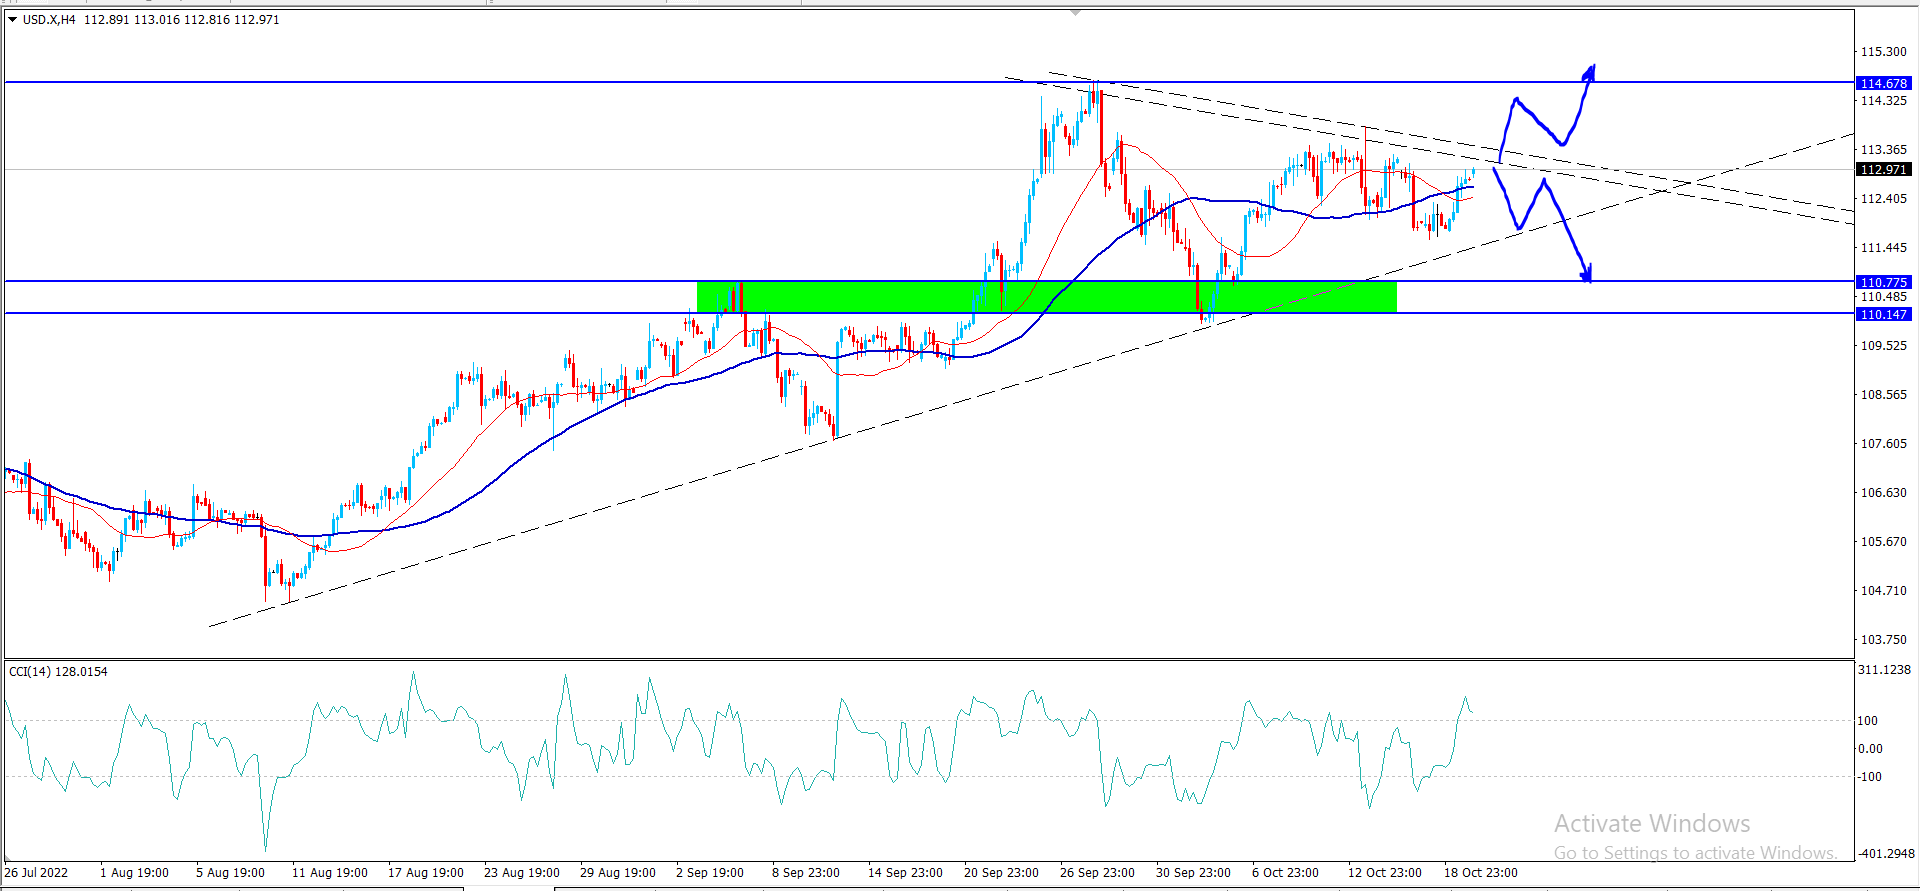1920x891 pixels.
Task: Click the 20 Sep 23:00 time label
Action: pyautogui.click(x=1001, y=872)
